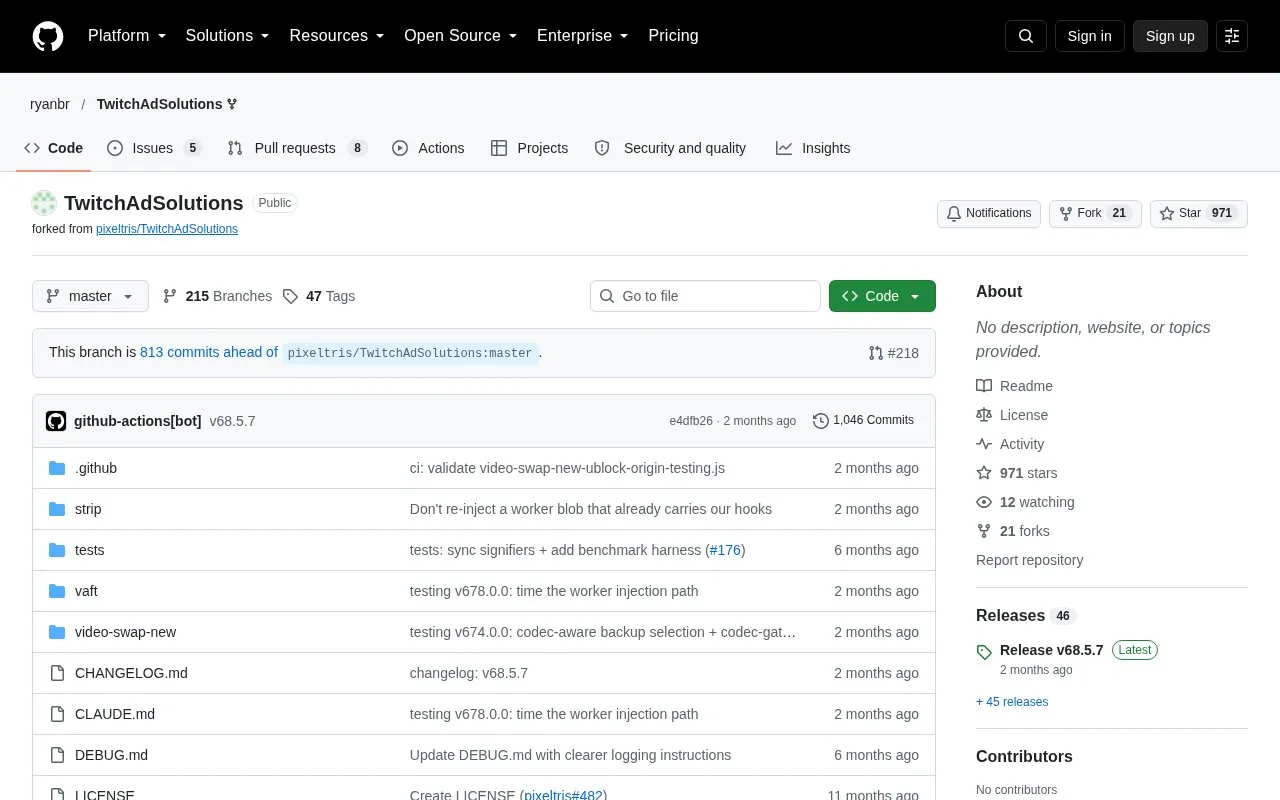Open the Open Source dropdown
This screenshot has height=800, width=1280.
461,36
